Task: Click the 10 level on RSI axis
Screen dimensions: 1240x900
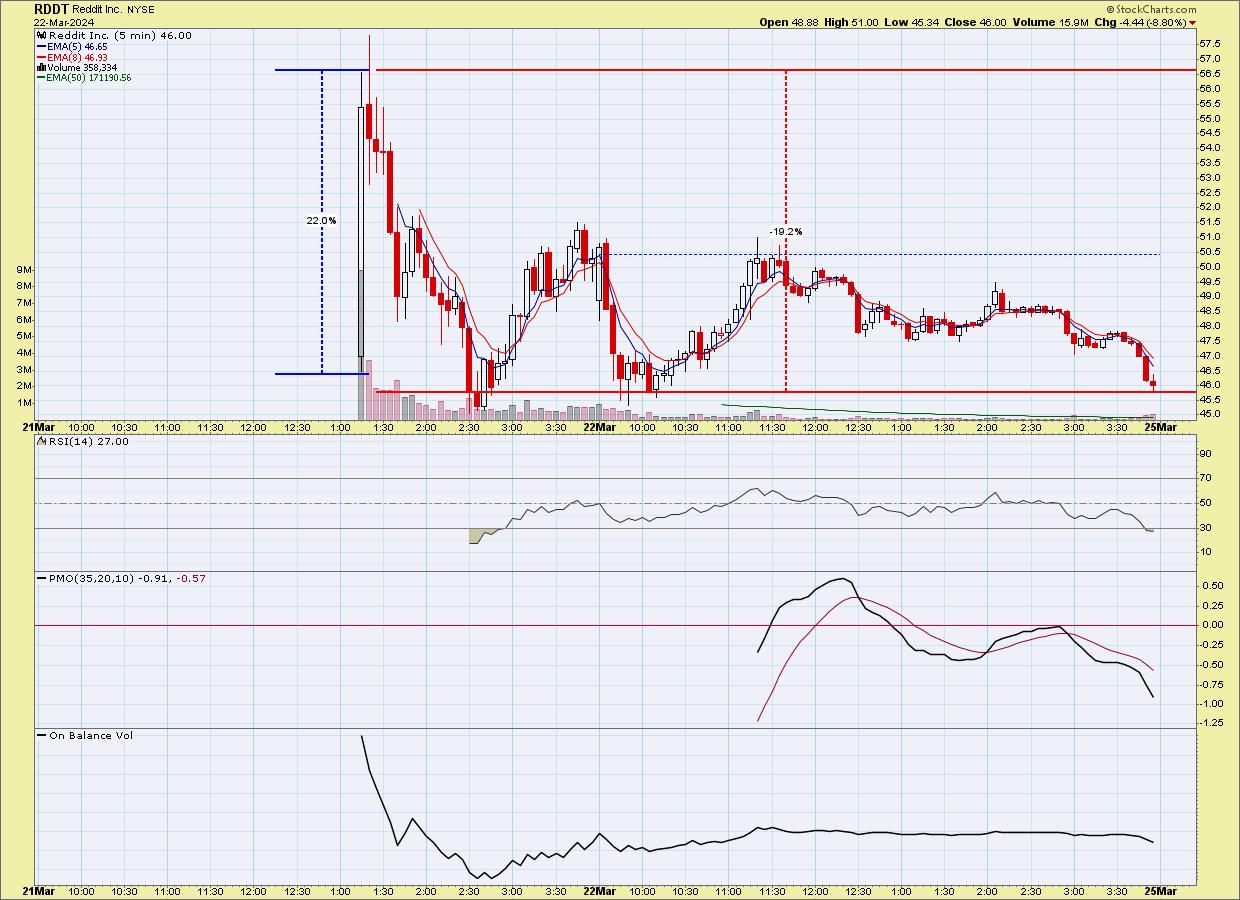Action: tap(1204, 552)
